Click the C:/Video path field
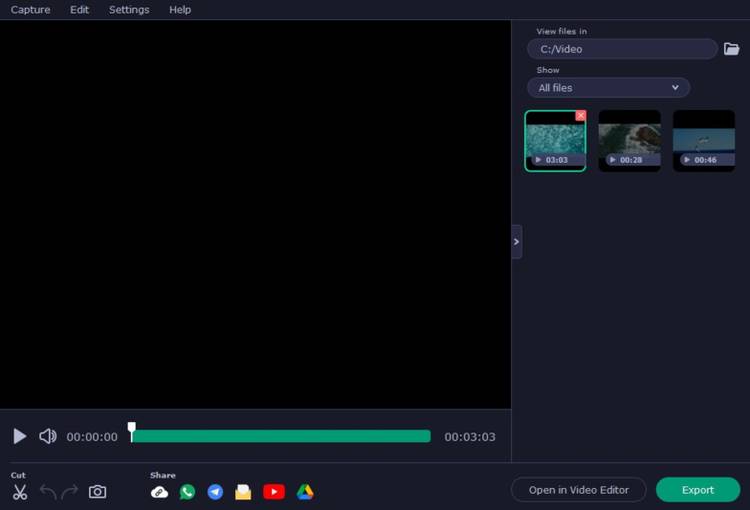The width and height of the screenshot is (750, 510). coord(622,49)
